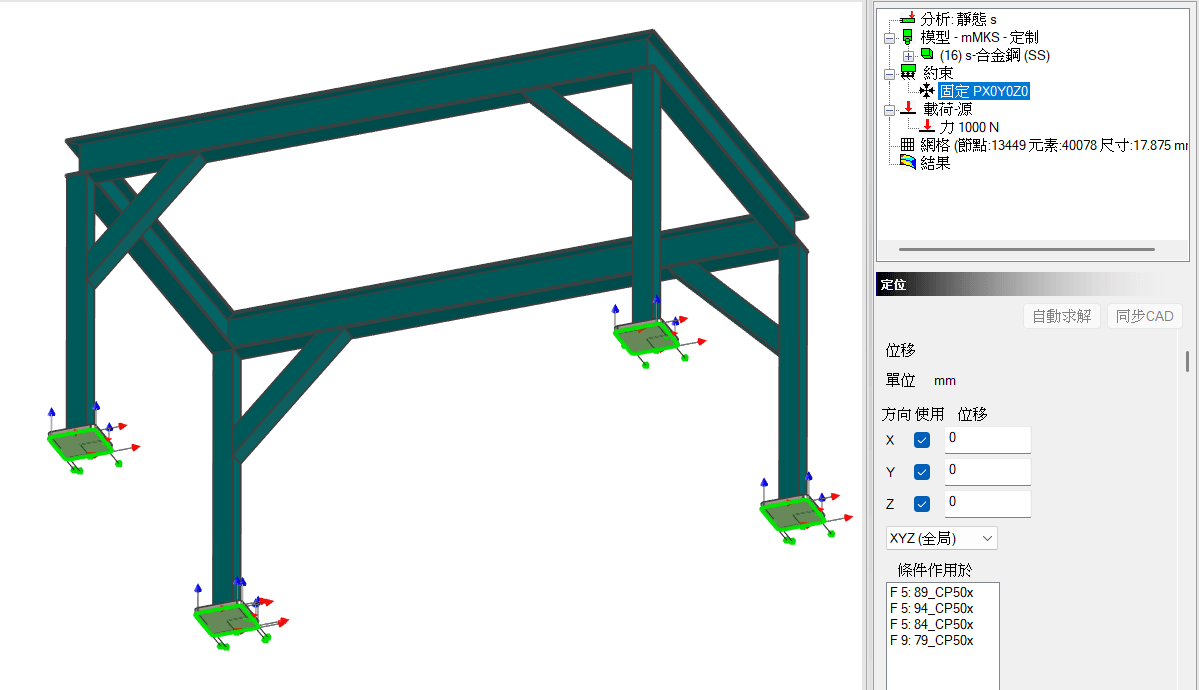
Task: Click the front-left base plate constraint
Action: 226,619
